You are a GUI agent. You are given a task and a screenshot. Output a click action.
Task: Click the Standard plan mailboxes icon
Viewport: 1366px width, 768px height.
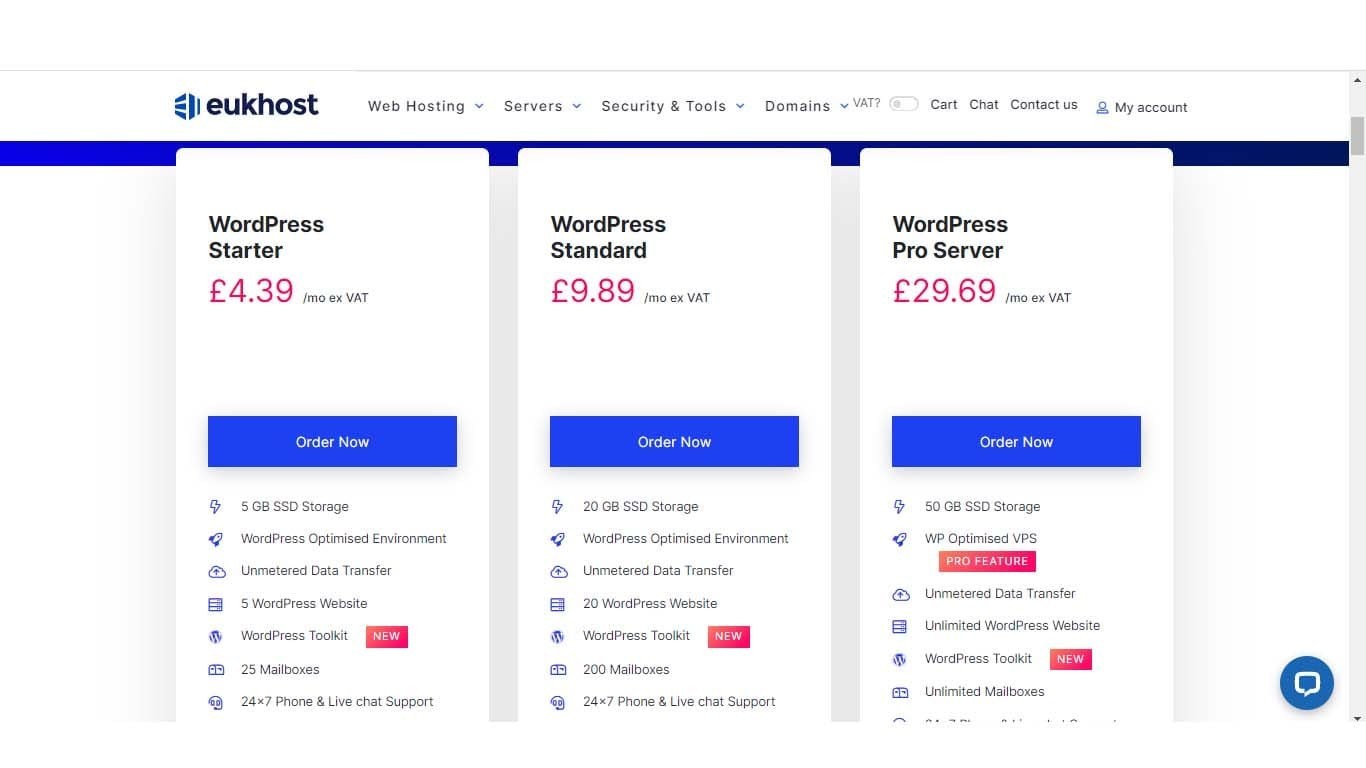click(x=558, y=670)
